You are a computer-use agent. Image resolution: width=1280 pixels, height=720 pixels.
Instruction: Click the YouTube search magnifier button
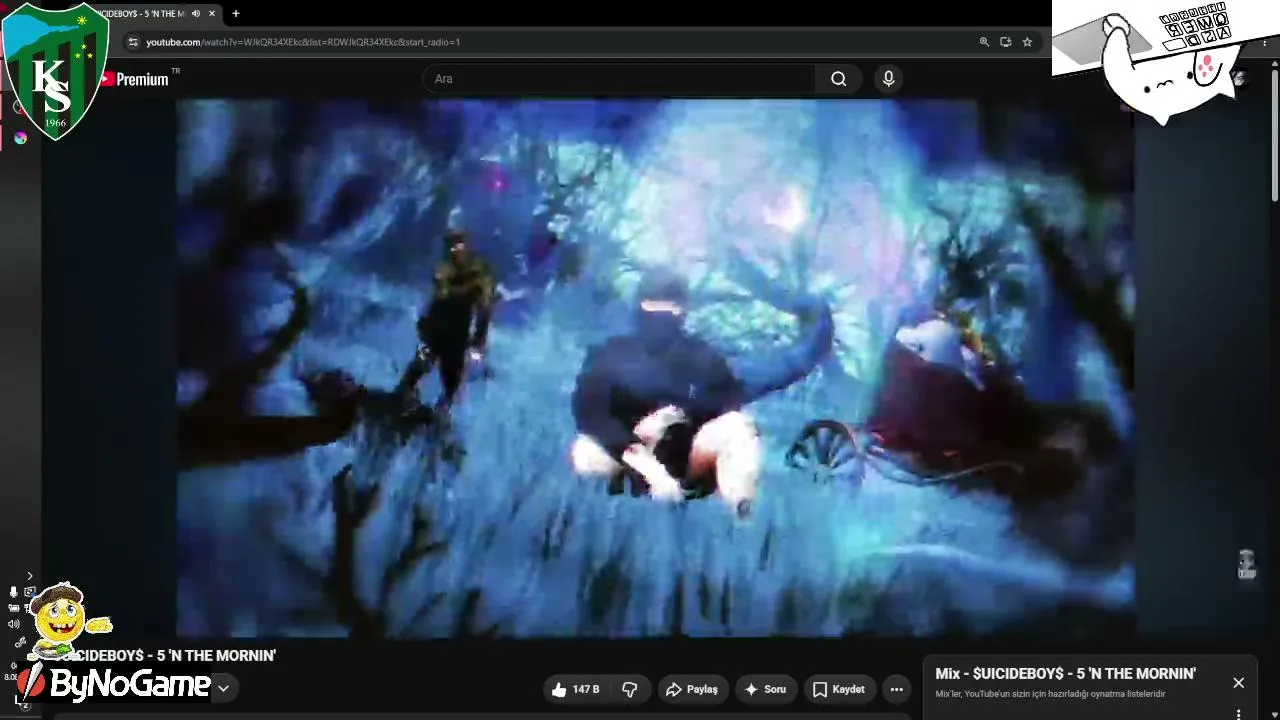839,79
